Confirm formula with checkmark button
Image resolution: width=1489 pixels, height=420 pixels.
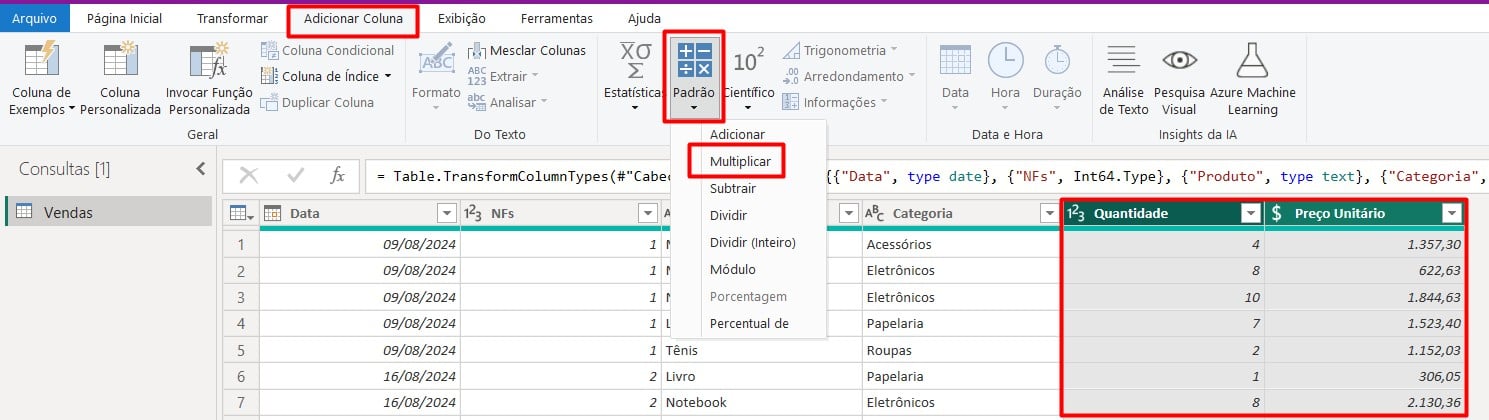(x=295, y=175)
